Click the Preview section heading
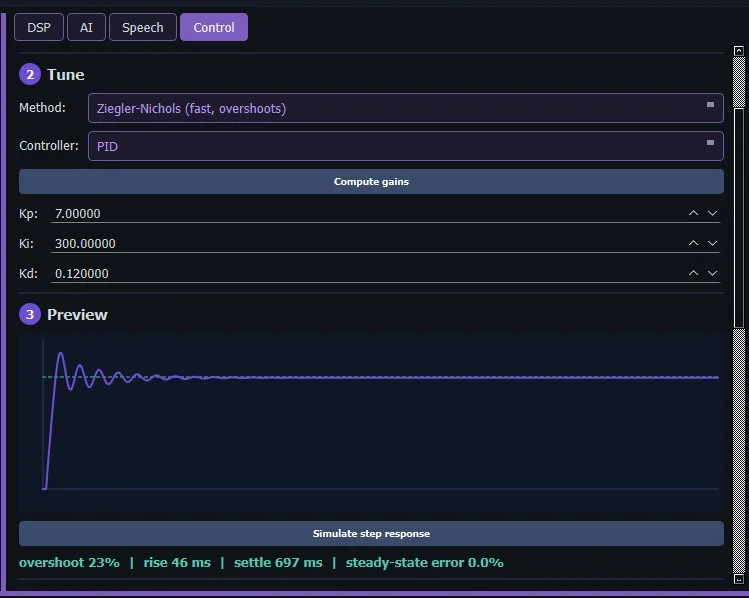 pyautogui.click(x=77, y=315)
